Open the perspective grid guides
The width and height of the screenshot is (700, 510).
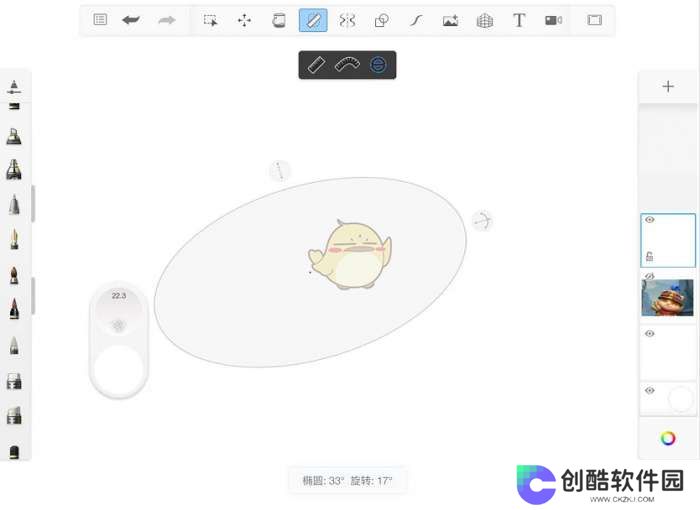(484, 20)
